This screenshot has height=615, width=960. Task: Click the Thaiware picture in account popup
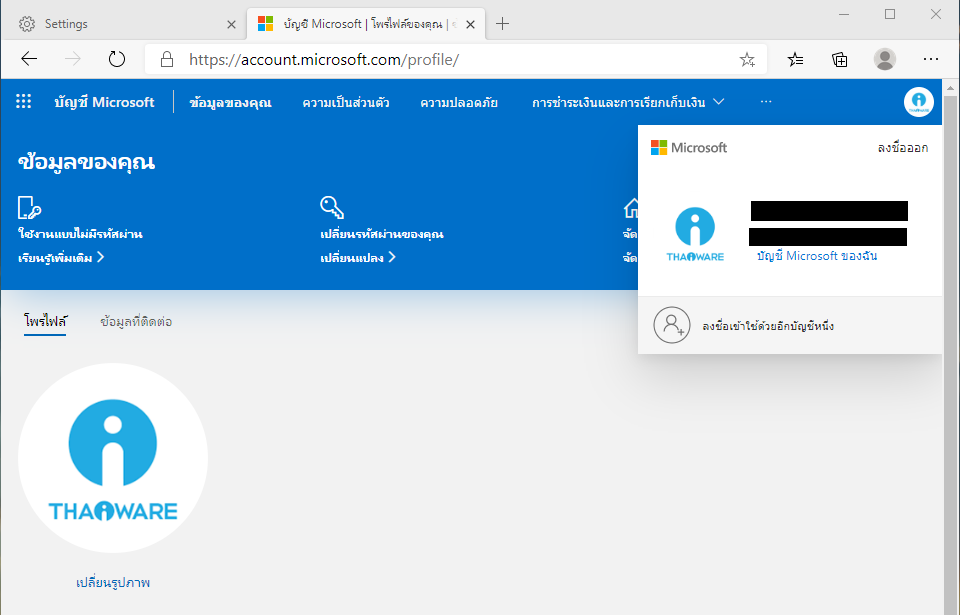click(x=695, y=235)
